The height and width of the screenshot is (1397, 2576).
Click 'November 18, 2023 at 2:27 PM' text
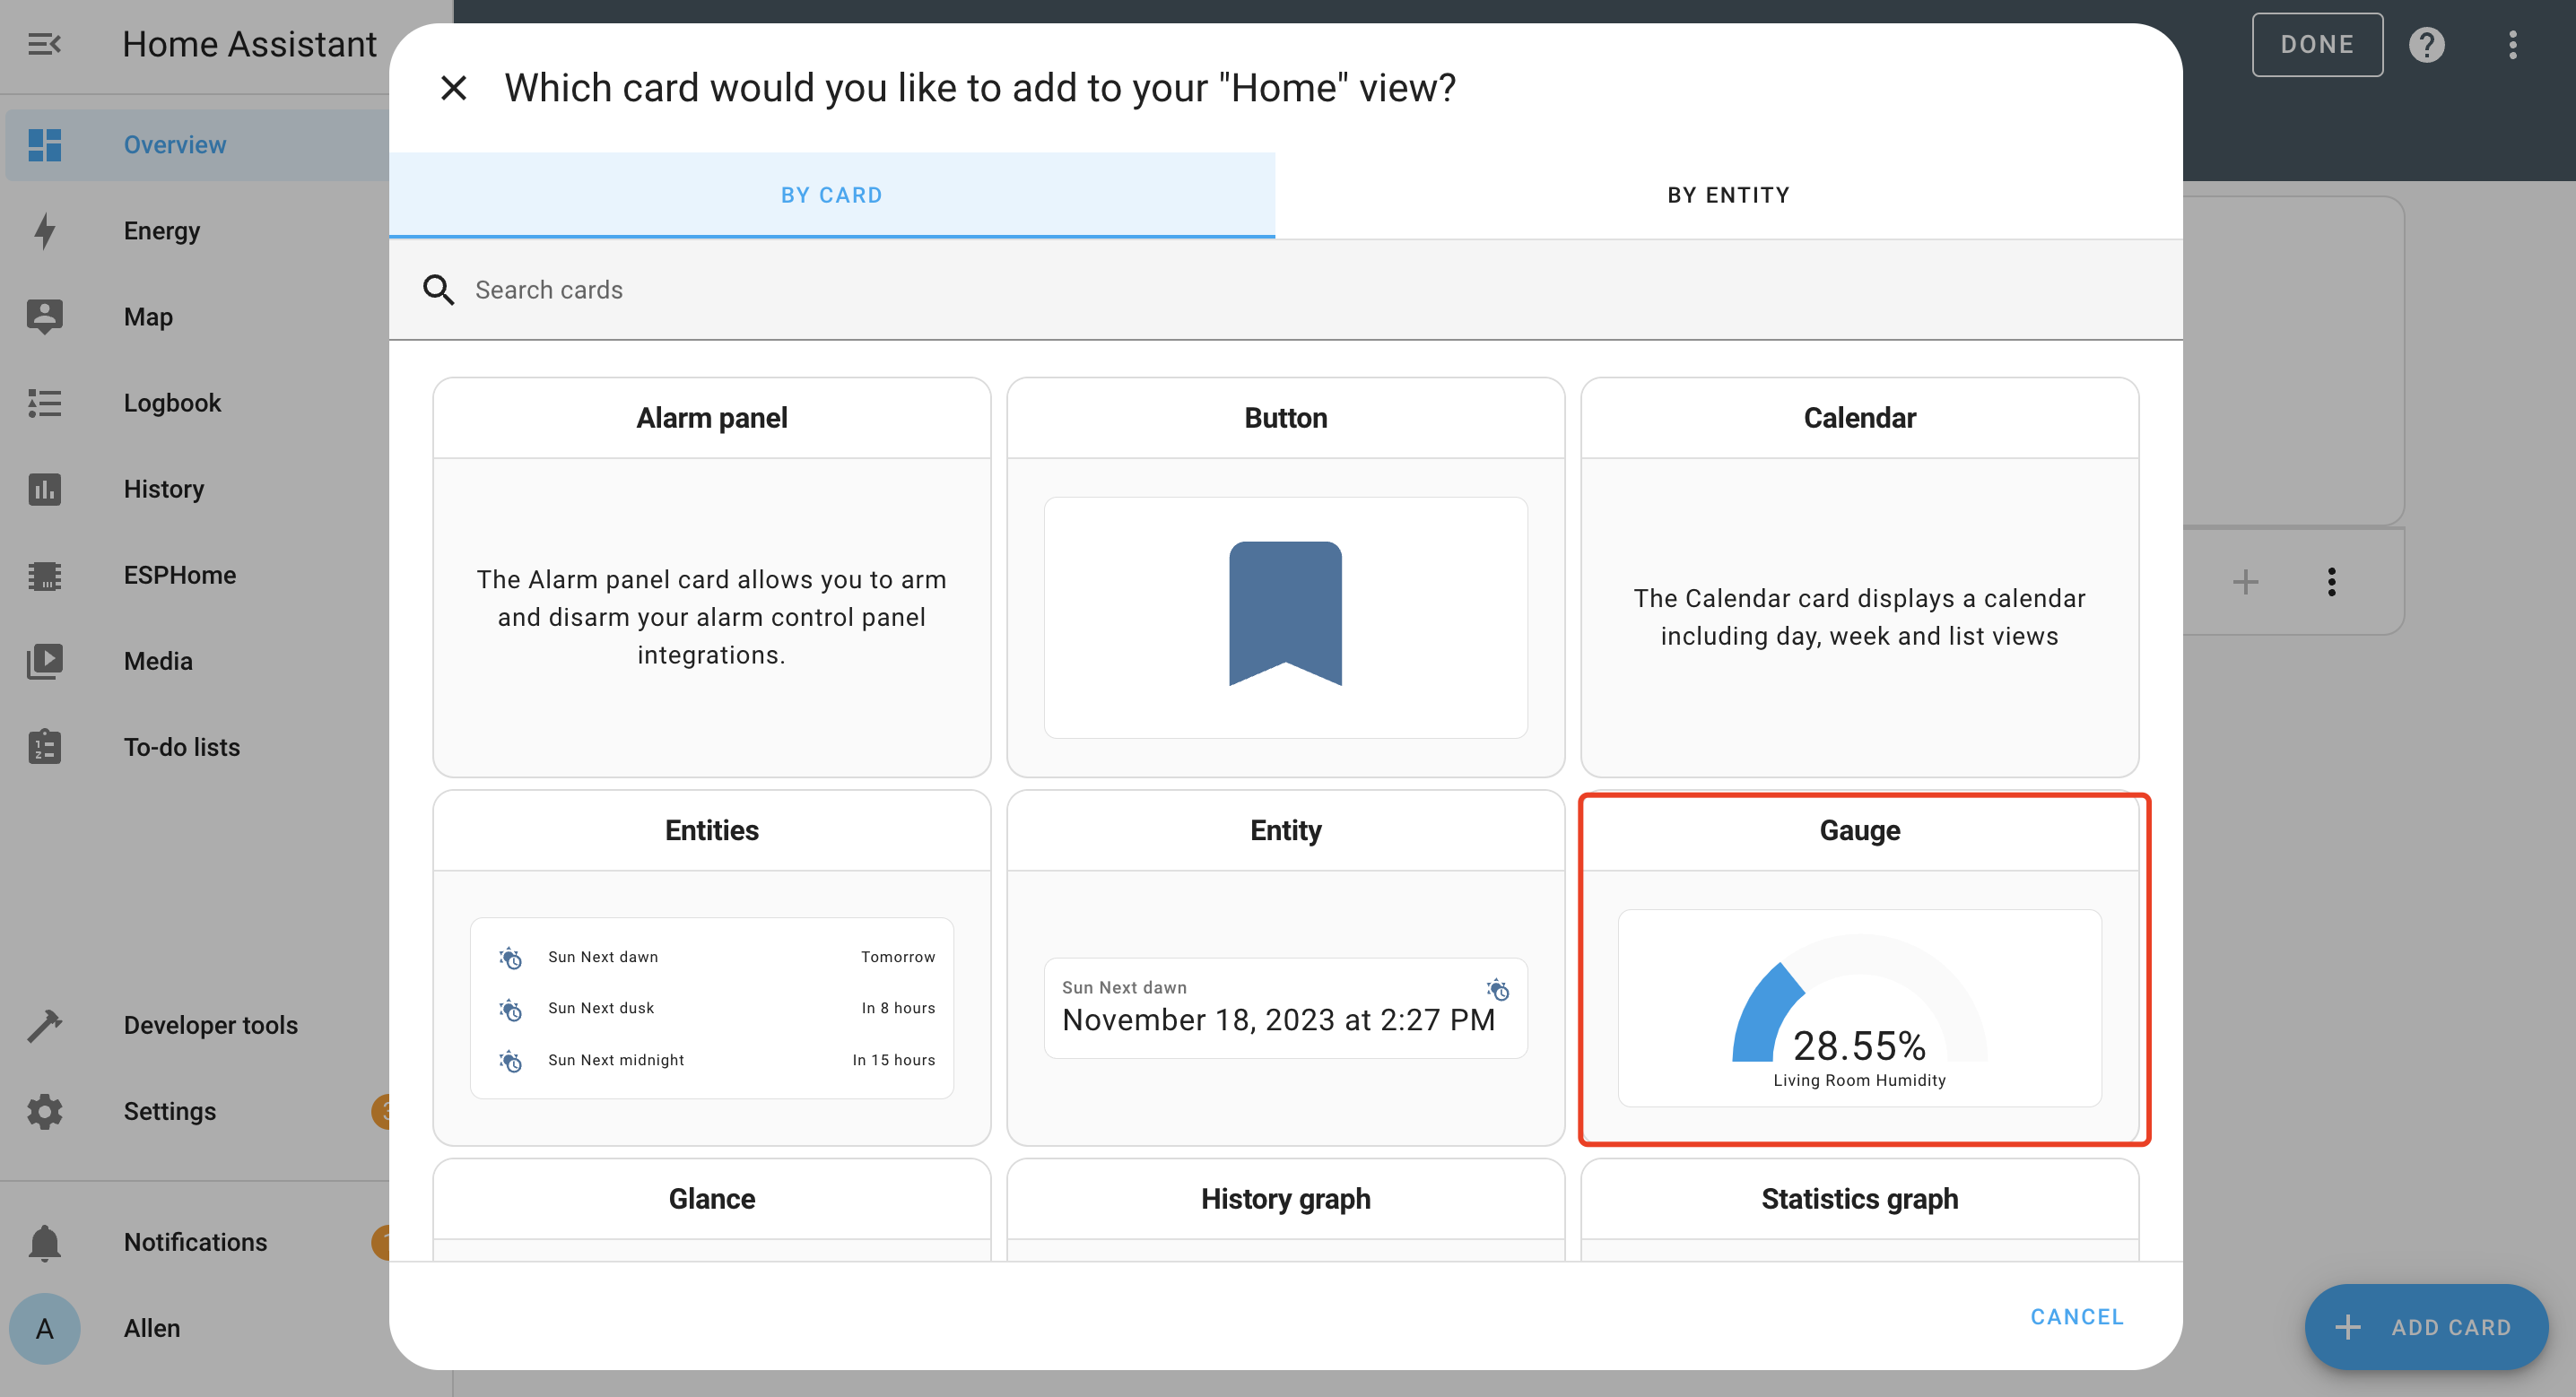click(x=1278, y=1020)
